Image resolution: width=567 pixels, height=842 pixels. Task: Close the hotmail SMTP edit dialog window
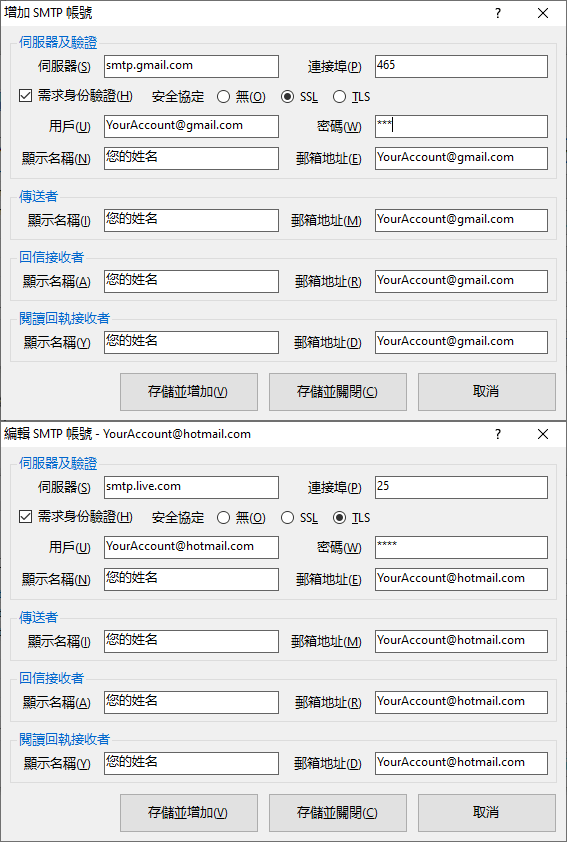(543, 434)
